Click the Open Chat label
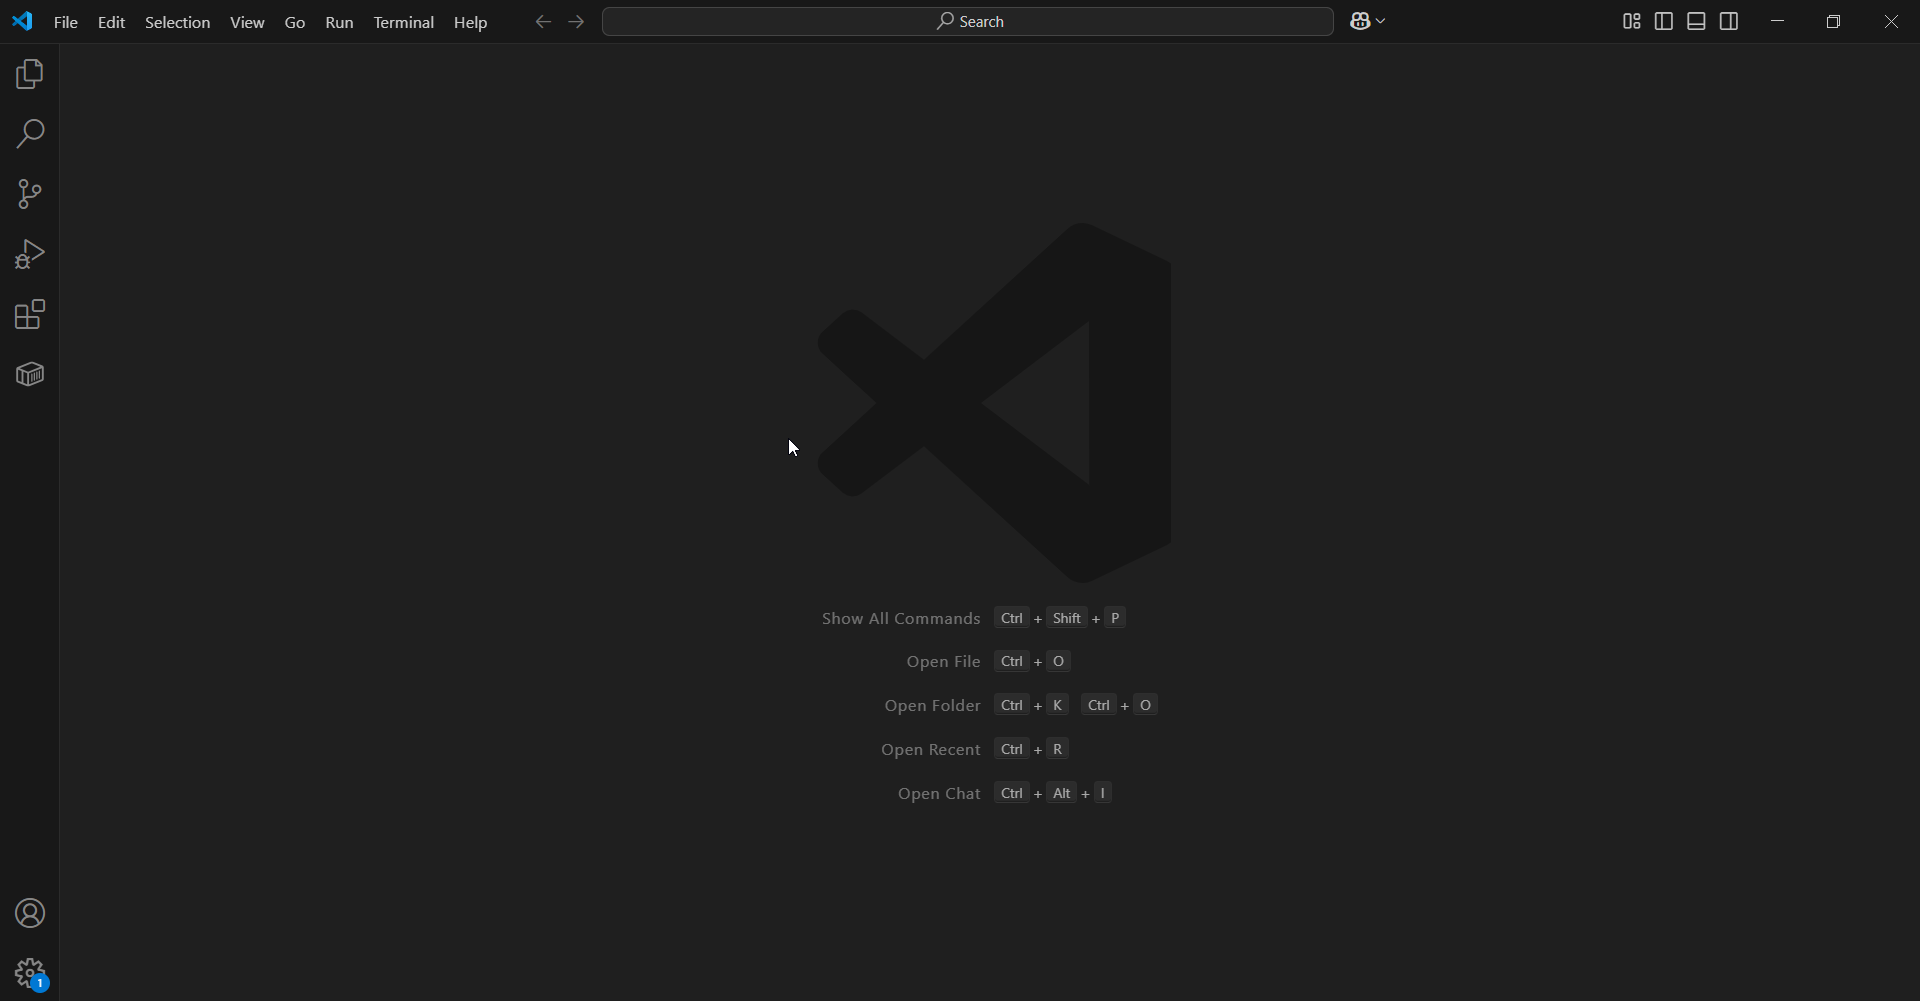The width and height of the screenshot is (1920, 1001). point(939,794)
